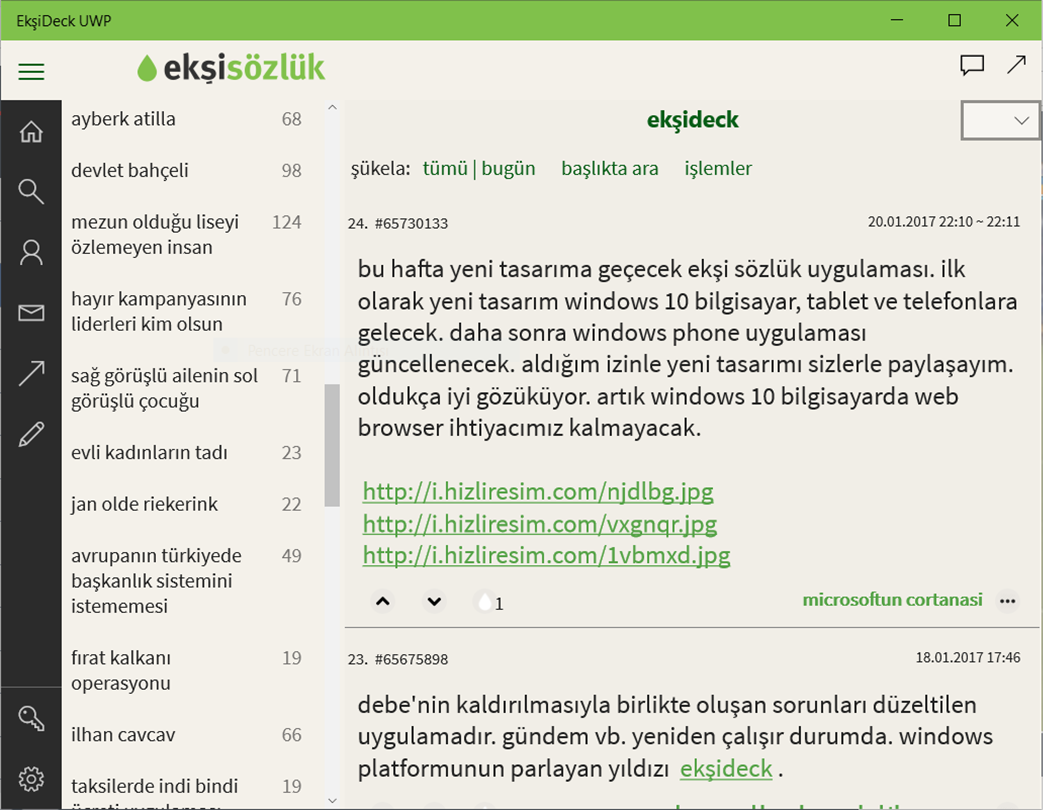The width and height of the screenshot is (1043, 810).
Task: Click the top-right diagonal arrow icon
Action: 1016,65
